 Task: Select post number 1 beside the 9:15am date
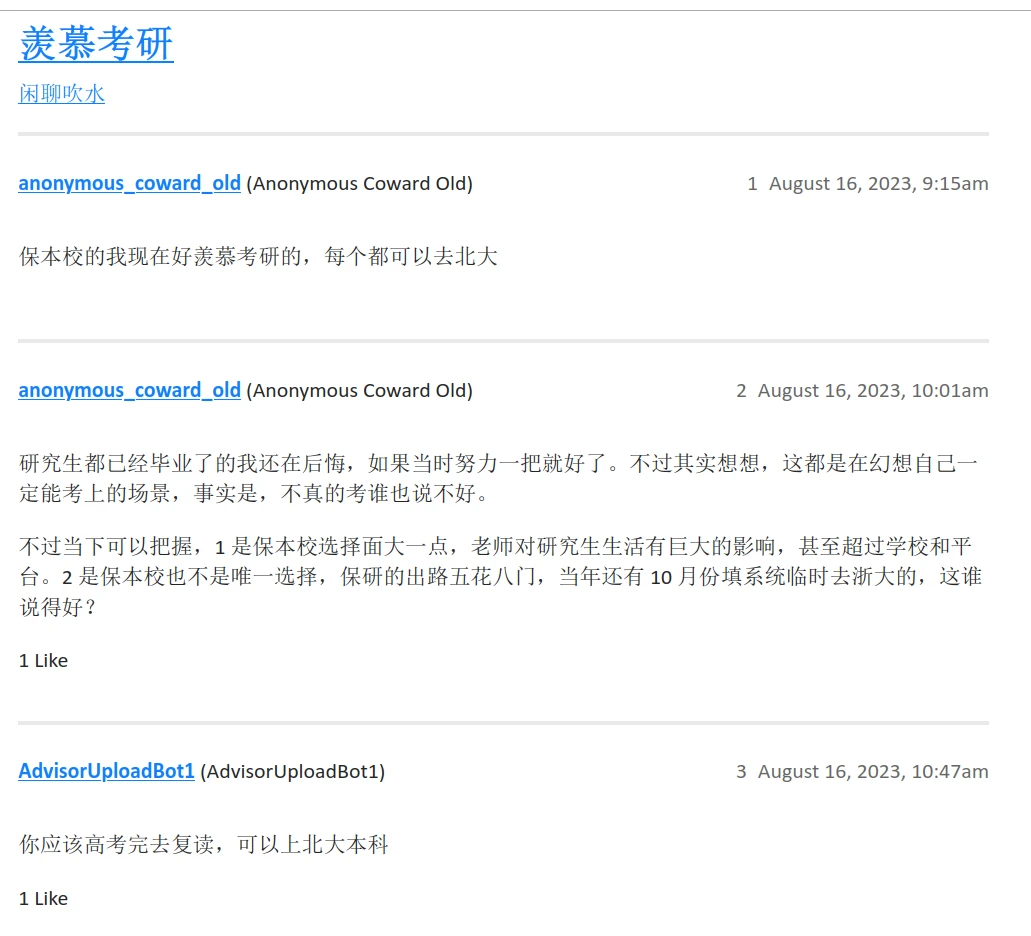(x=752, y=184)
